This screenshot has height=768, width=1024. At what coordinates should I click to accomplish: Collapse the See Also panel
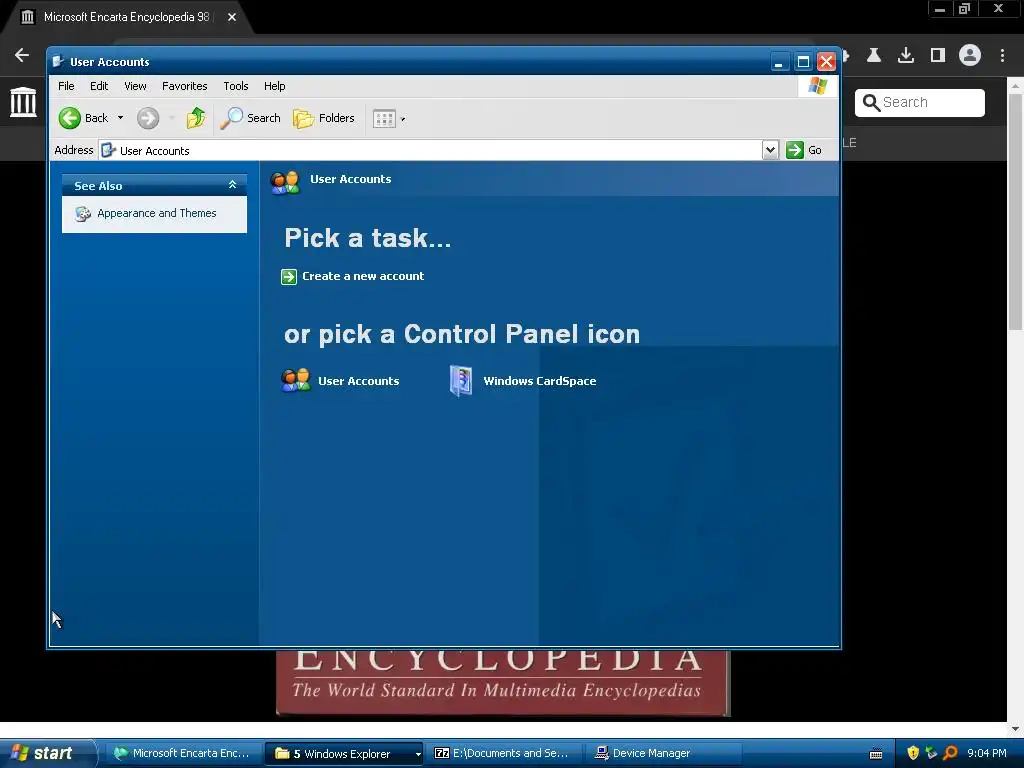pyautogui.click(x=232, y=185)
